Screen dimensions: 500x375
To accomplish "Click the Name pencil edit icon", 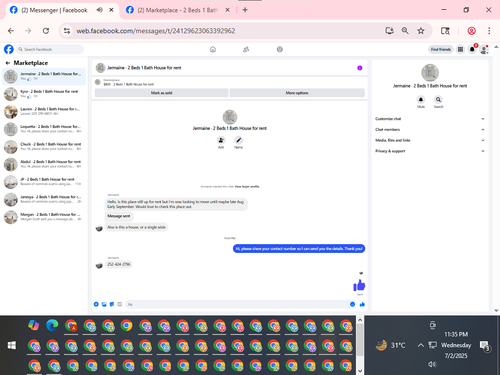I will click(x=238, y=140).
